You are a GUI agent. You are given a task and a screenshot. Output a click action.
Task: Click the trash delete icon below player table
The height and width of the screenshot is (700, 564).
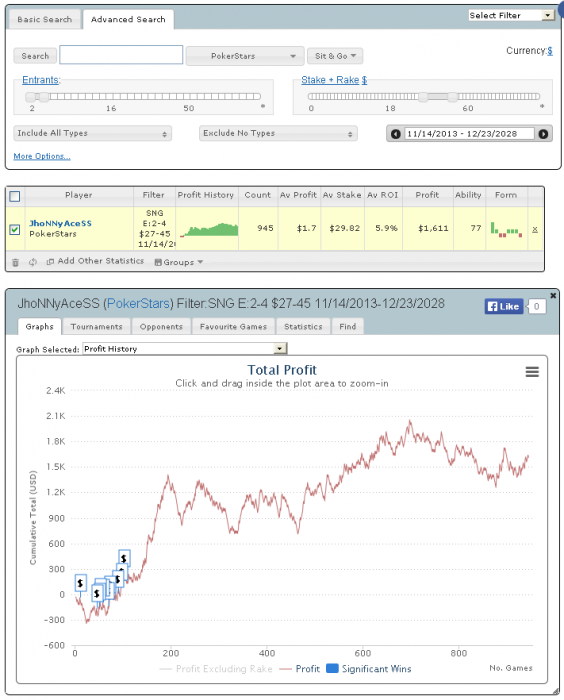click(x=15, y=262)
